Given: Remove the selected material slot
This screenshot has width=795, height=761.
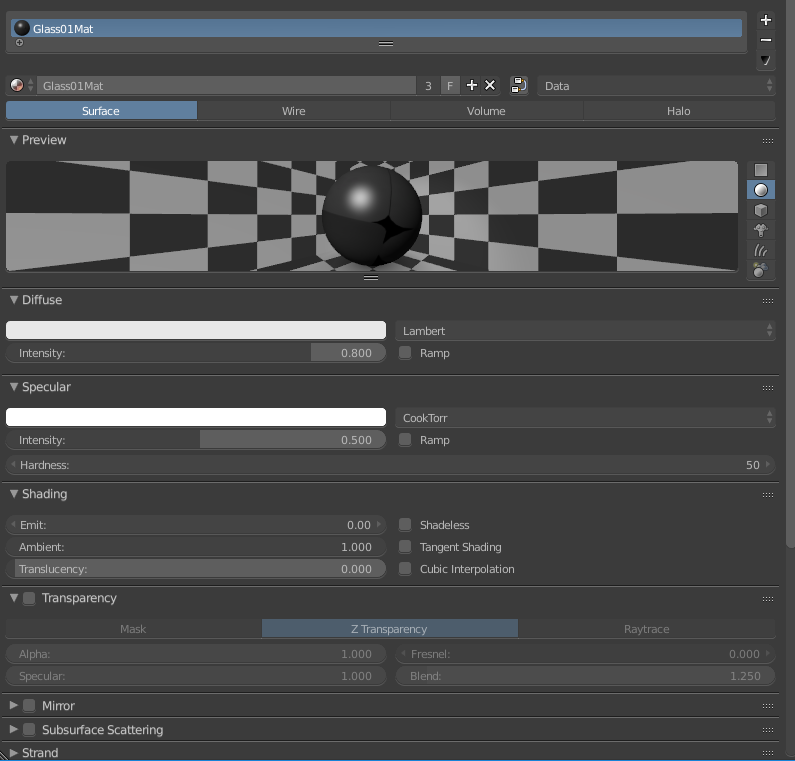Looking at the screenshot, I should click(766, 40).
